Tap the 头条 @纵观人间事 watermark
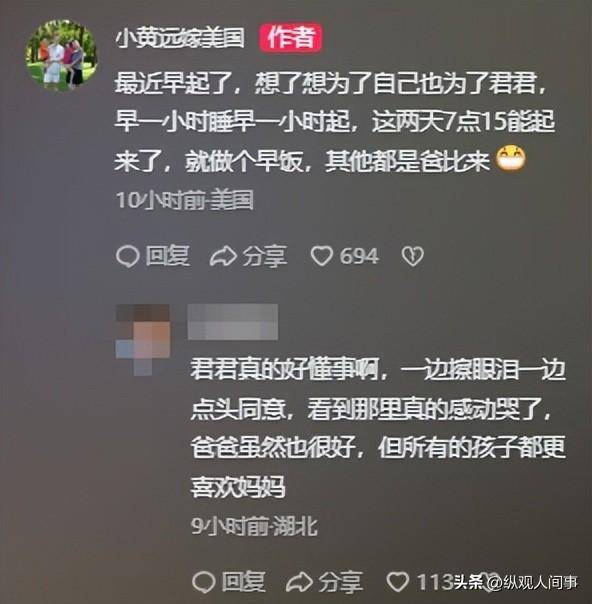 point(515,582)
